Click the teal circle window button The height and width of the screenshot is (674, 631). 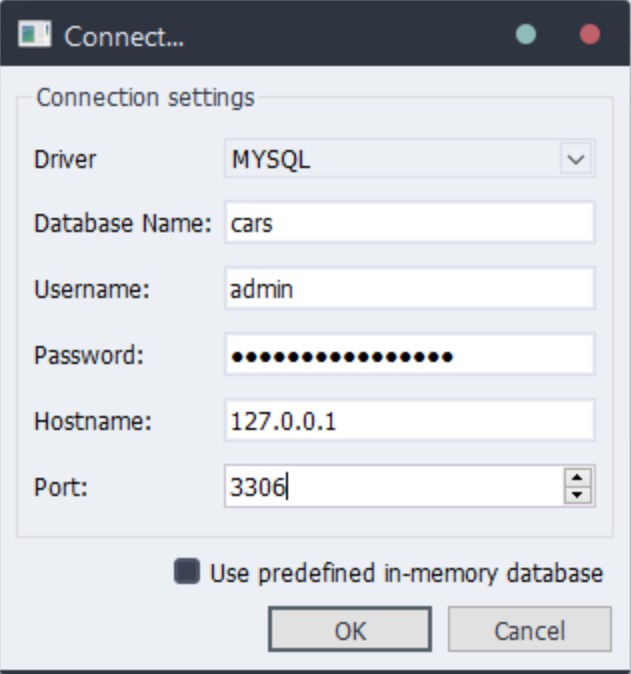[x=525, y=35]
